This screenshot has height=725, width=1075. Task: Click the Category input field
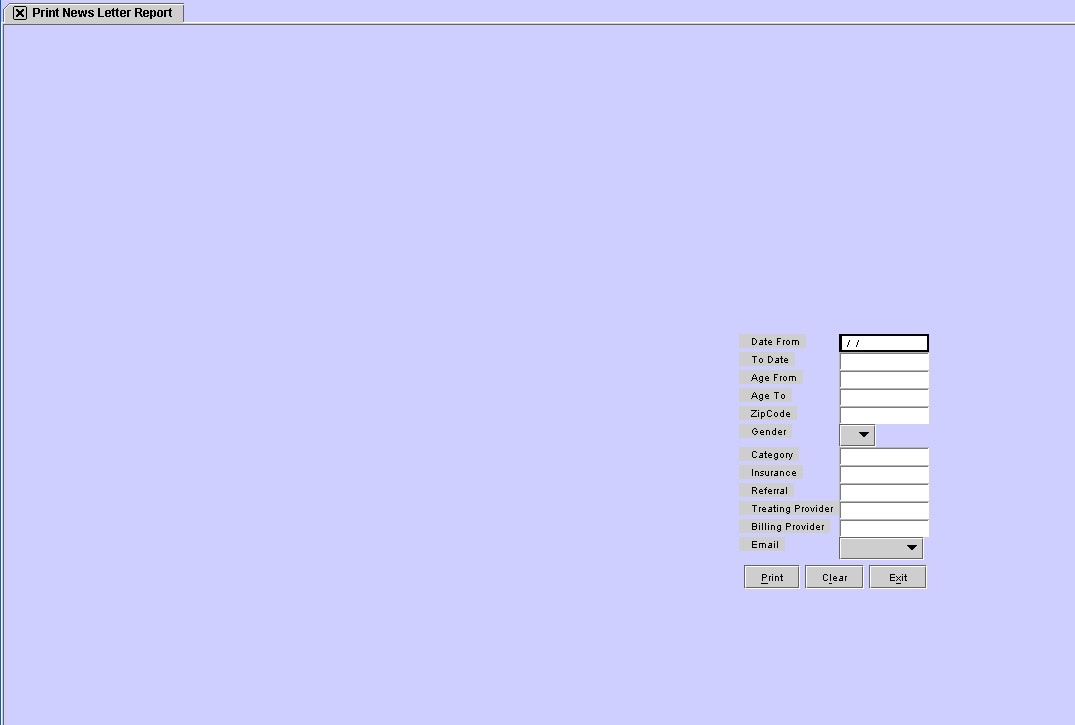click(x=884, y=457)
